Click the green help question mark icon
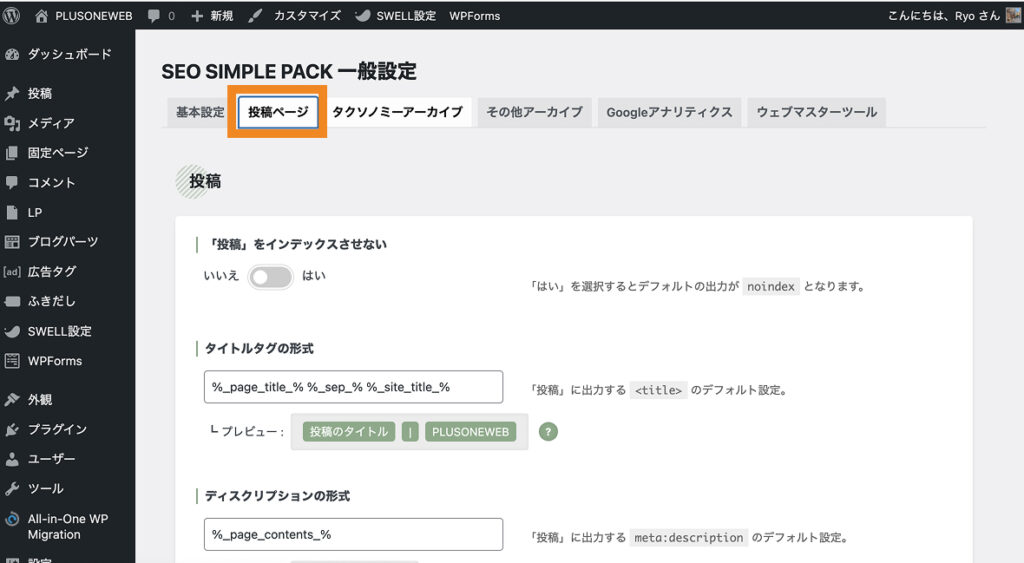 [x=548, y=432]
